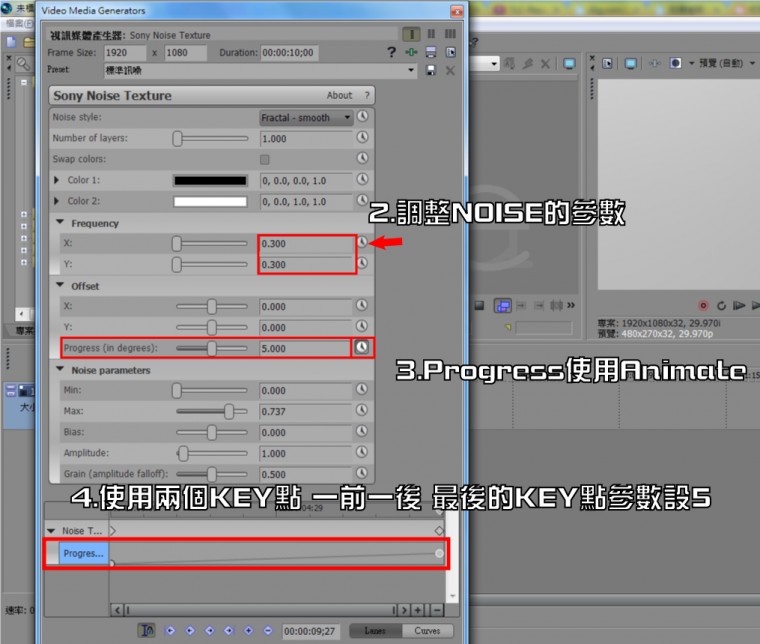Toggle sync cursor to timeline icon
This screenshot has height=644, width=760.
point(147,630)
